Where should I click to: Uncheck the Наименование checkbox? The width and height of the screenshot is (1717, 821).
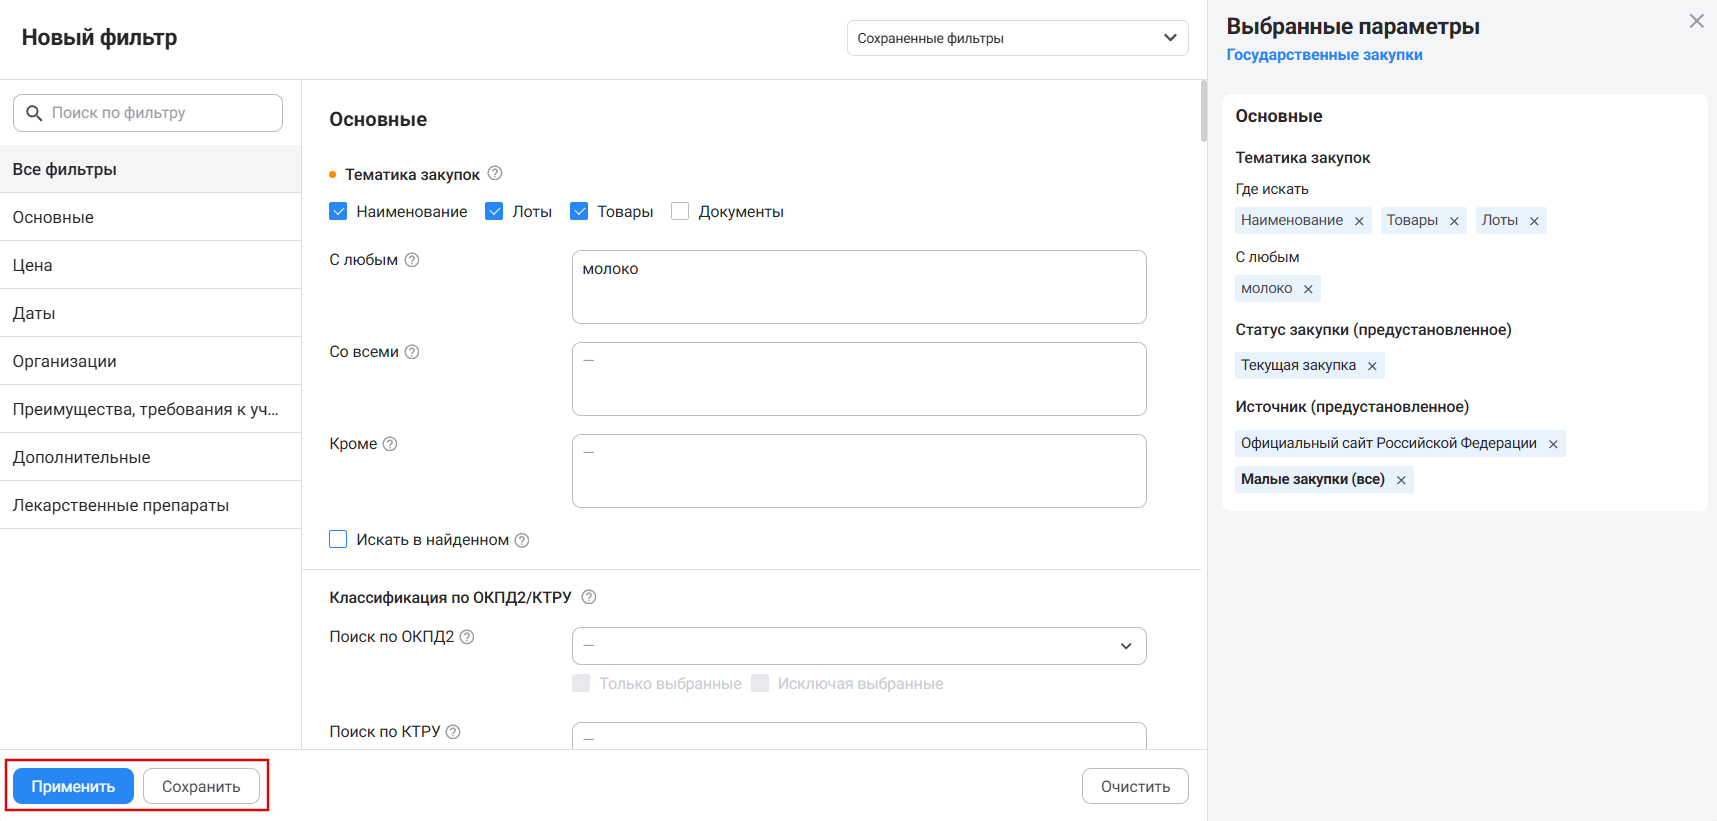click(x=338, y=211)
